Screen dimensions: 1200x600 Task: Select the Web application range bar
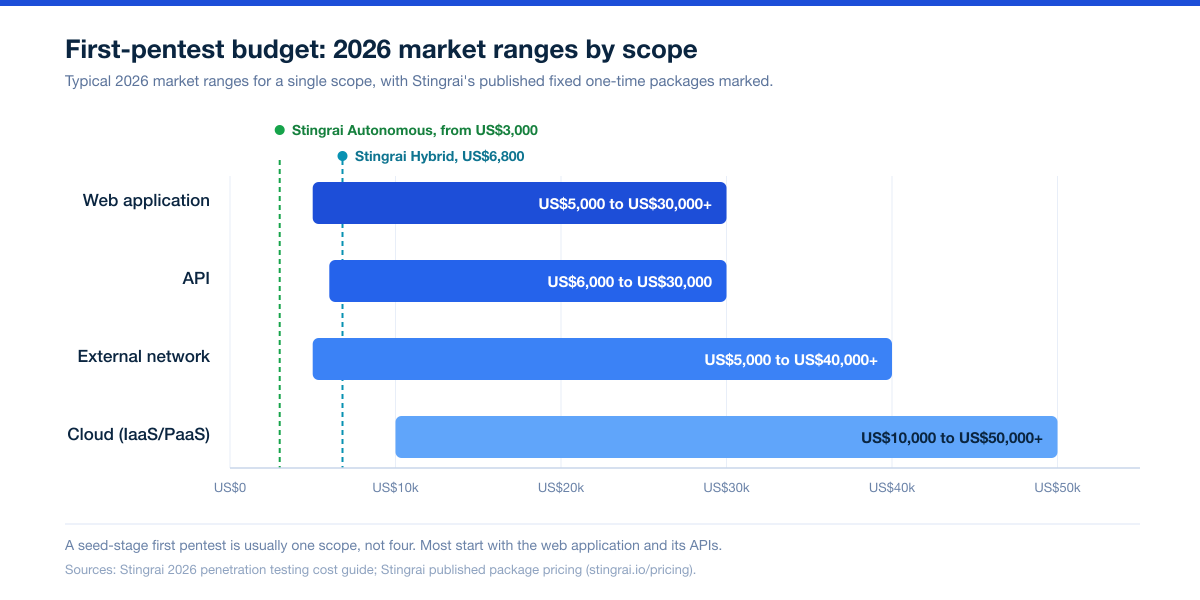point(519,203)
